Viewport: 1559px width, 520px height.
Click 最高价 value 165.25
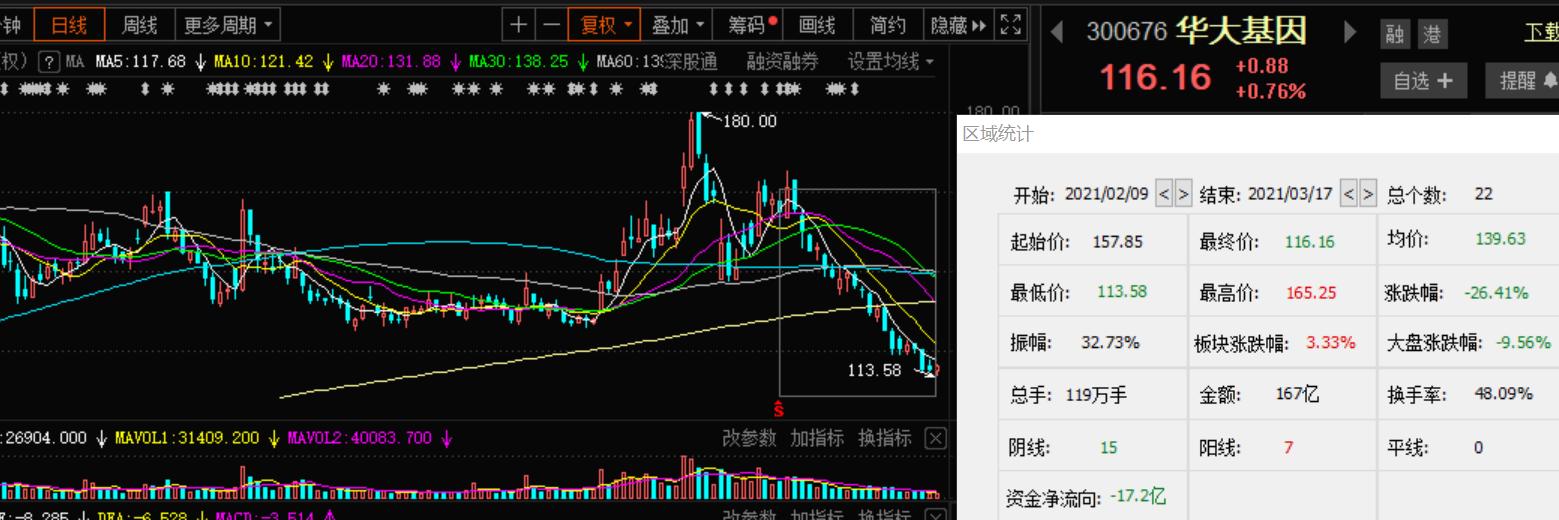pyautogui.click(x=1311, y=293)
